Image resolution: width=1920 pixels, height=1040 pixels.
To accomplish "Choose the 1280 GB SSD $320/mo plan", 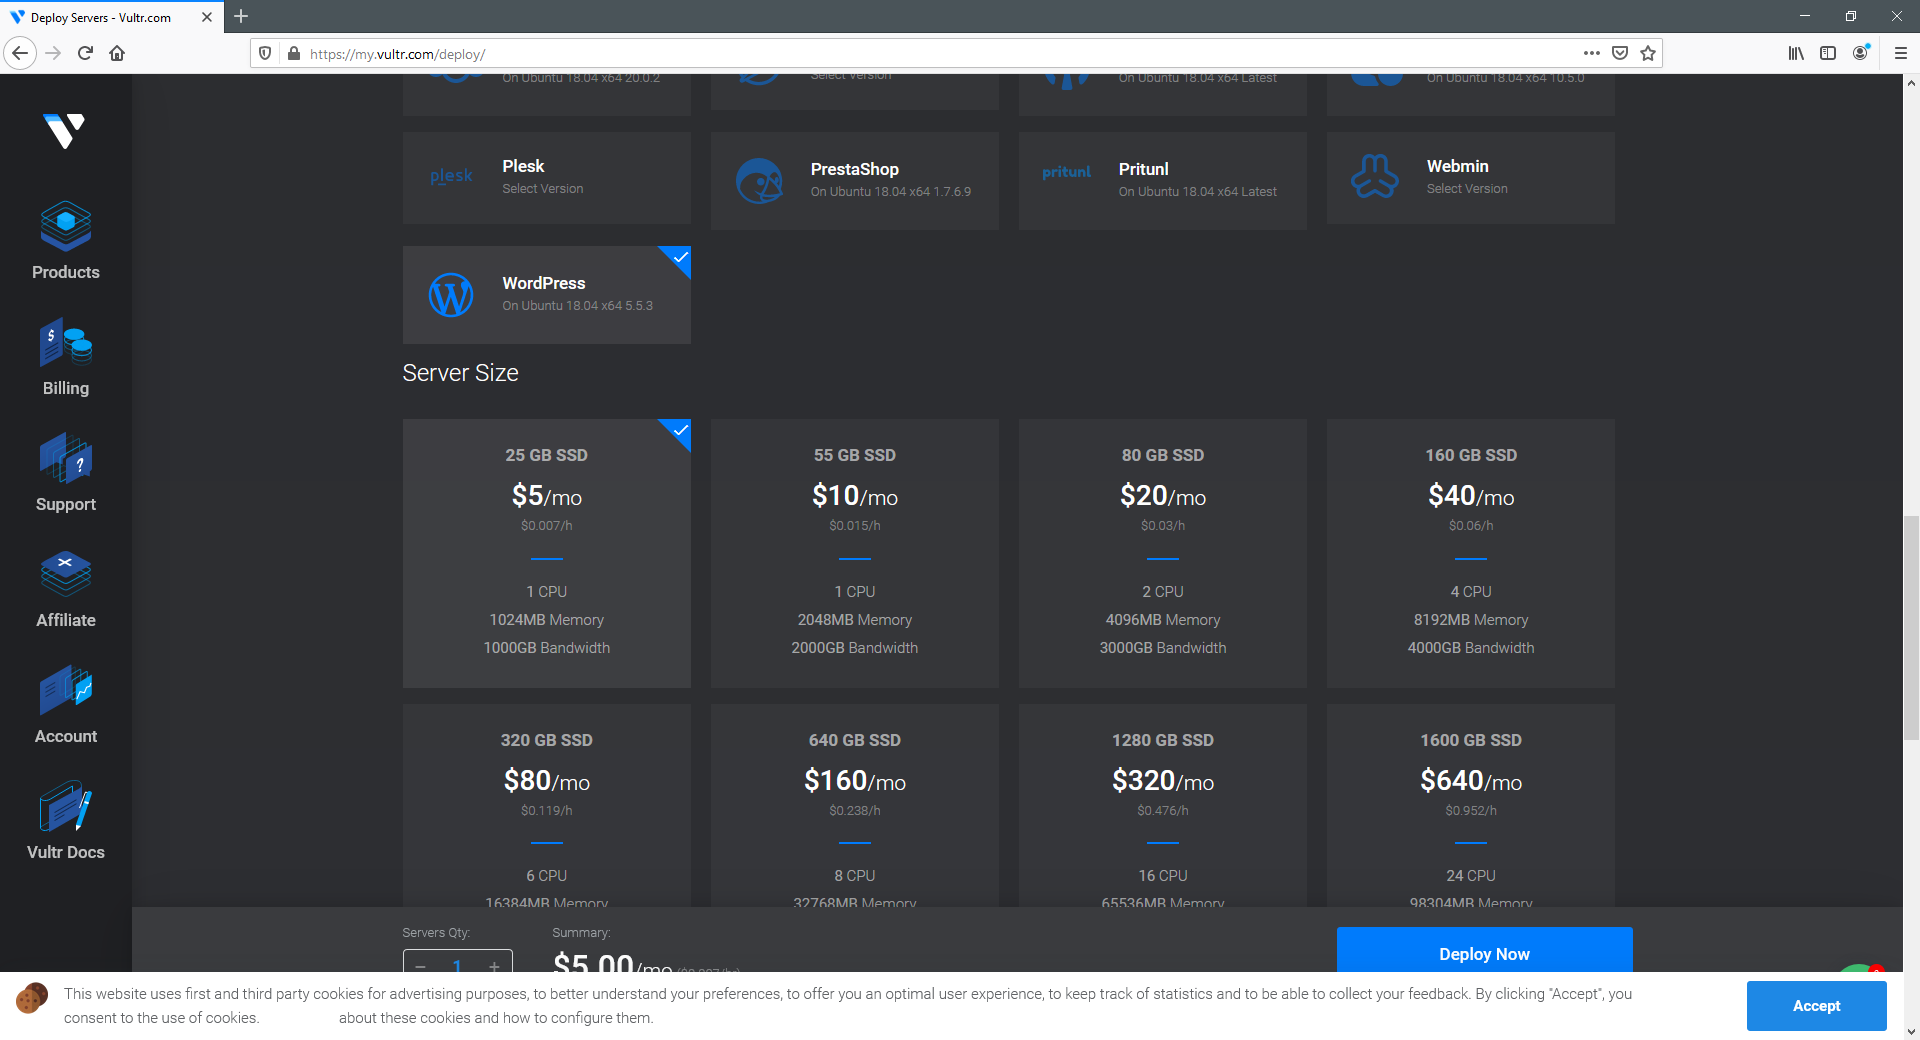I will coord(1162,806).
